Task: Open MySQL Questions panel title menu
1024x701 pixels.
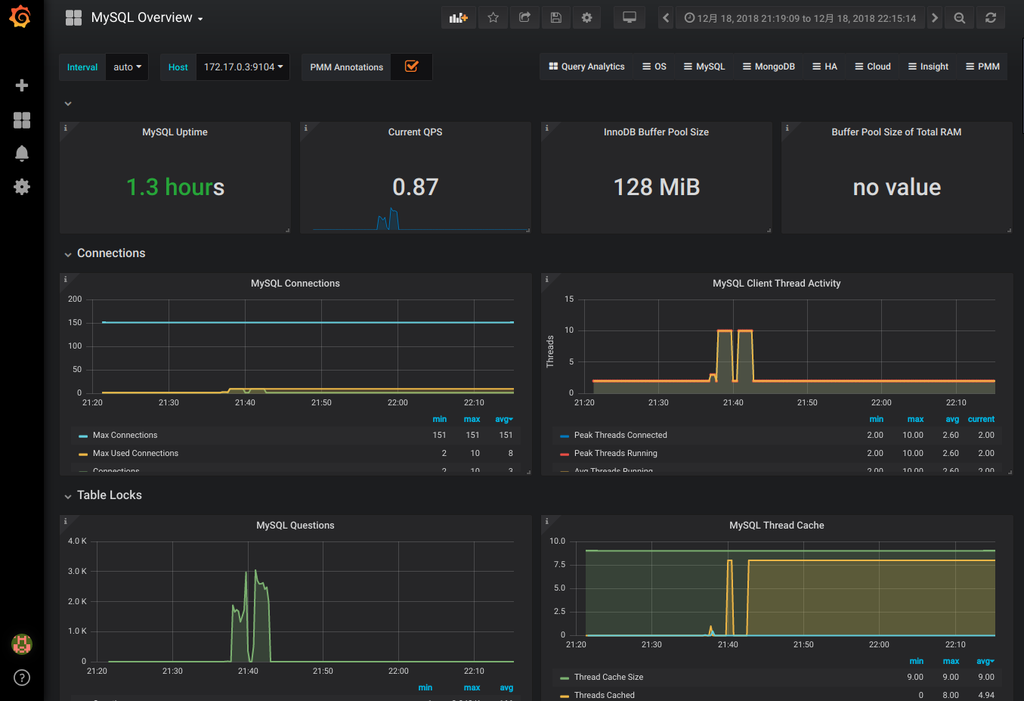Action: 295,525
